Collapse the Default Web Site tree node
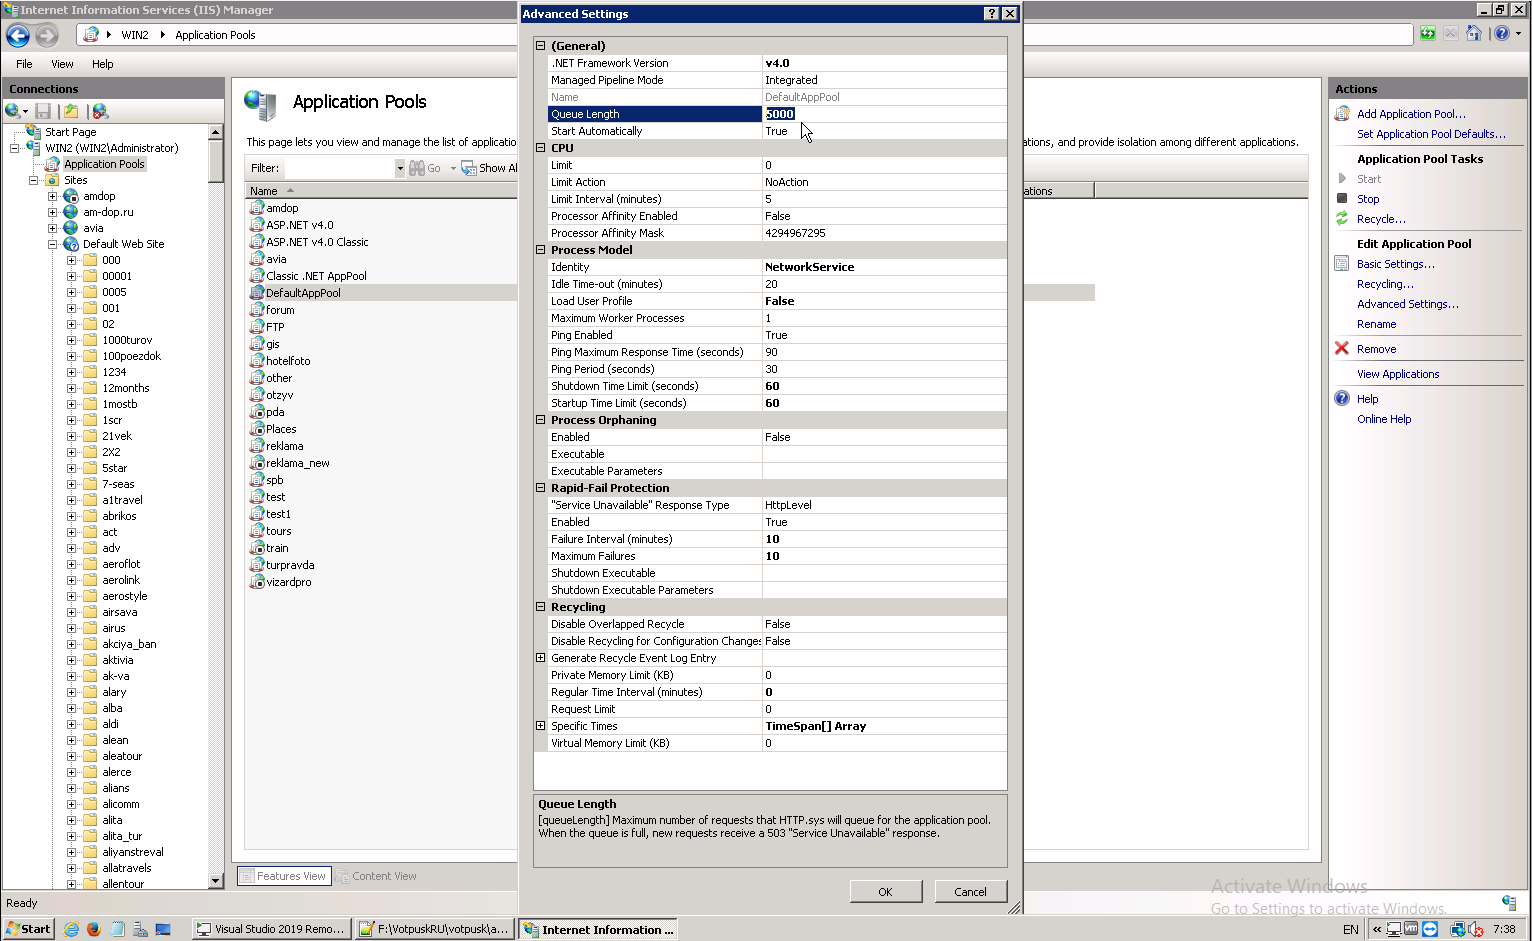Screen dimensions: 1532x941 53,244
